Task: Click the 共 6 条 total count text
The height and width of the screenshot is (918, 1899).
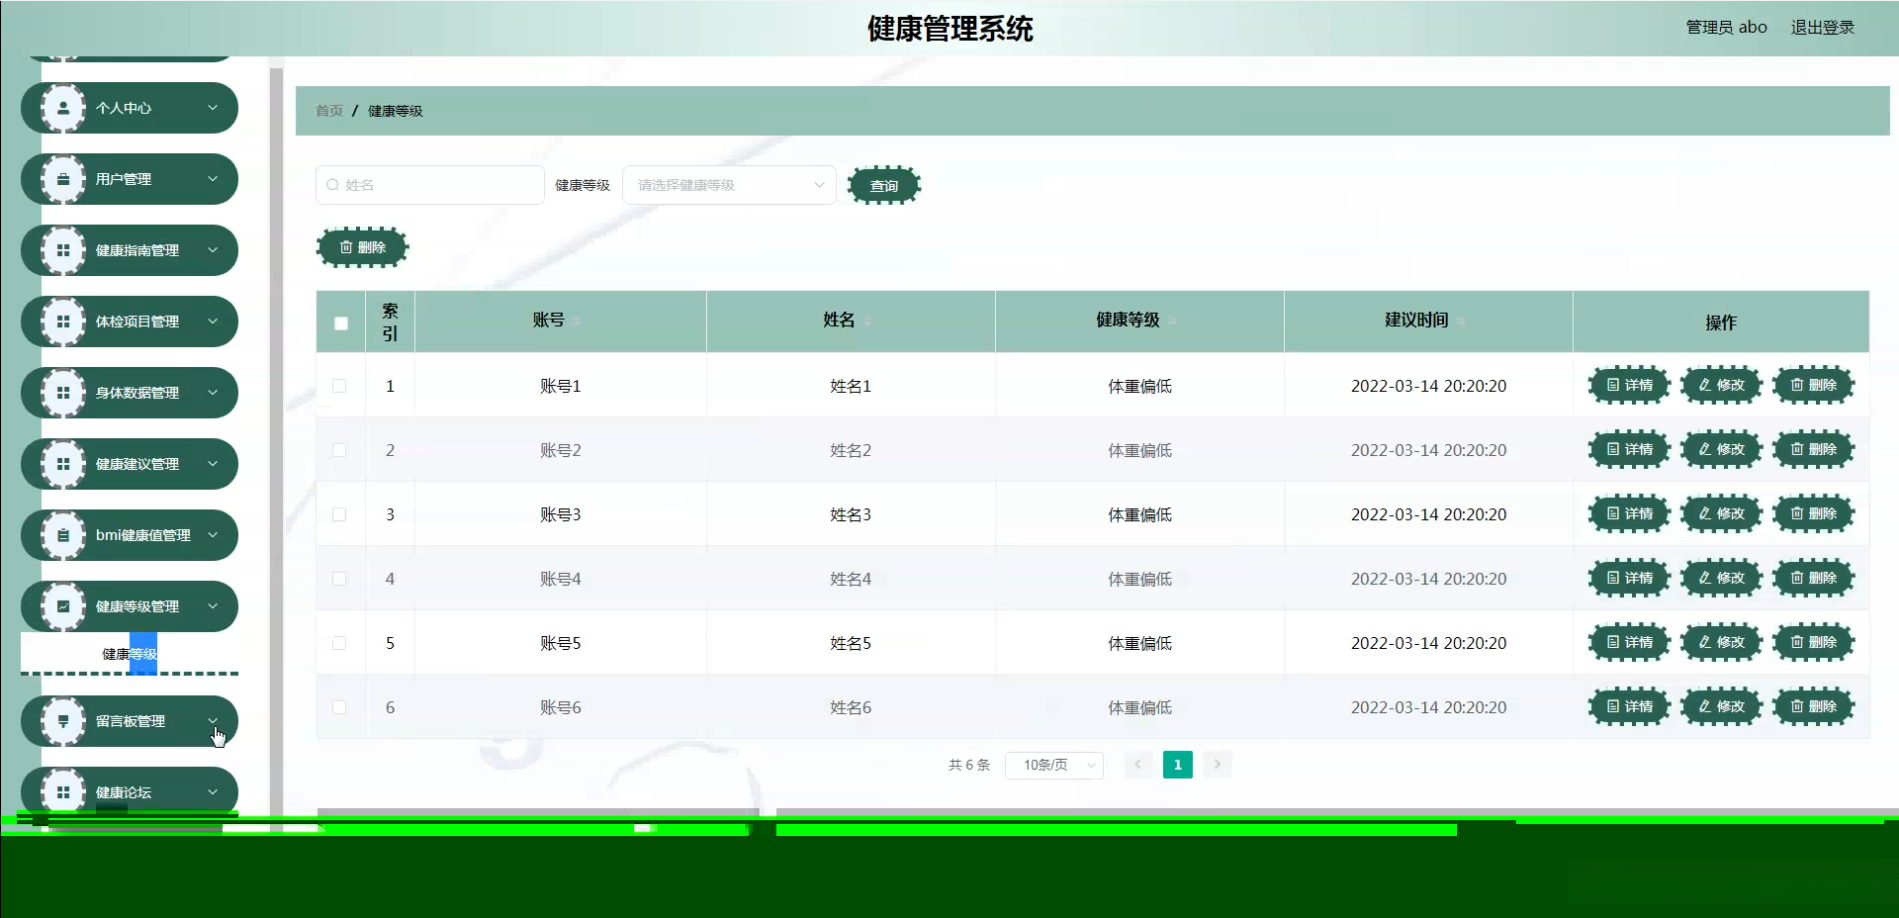Action: pyautogui.click(x=969, y=765)
